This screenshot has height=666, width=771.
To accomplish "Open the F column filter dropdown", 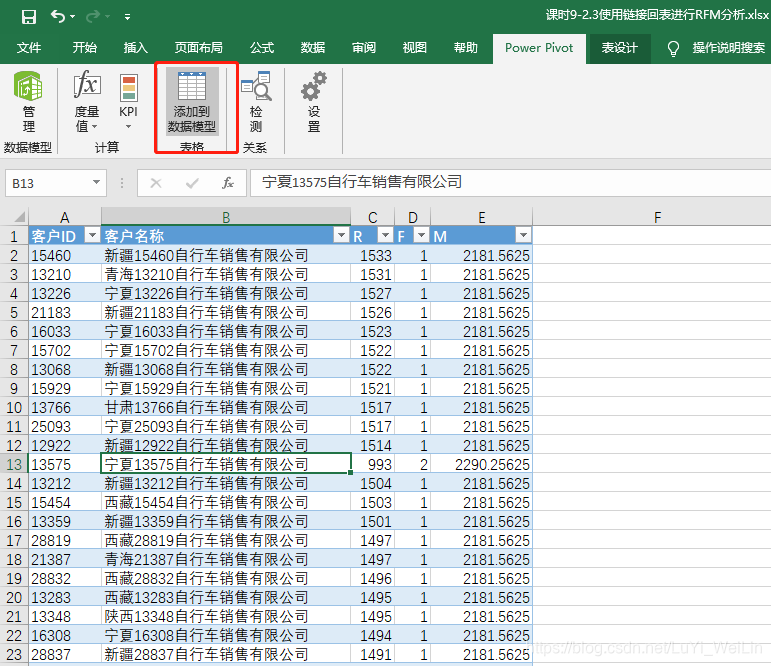I will pos(421,236).
